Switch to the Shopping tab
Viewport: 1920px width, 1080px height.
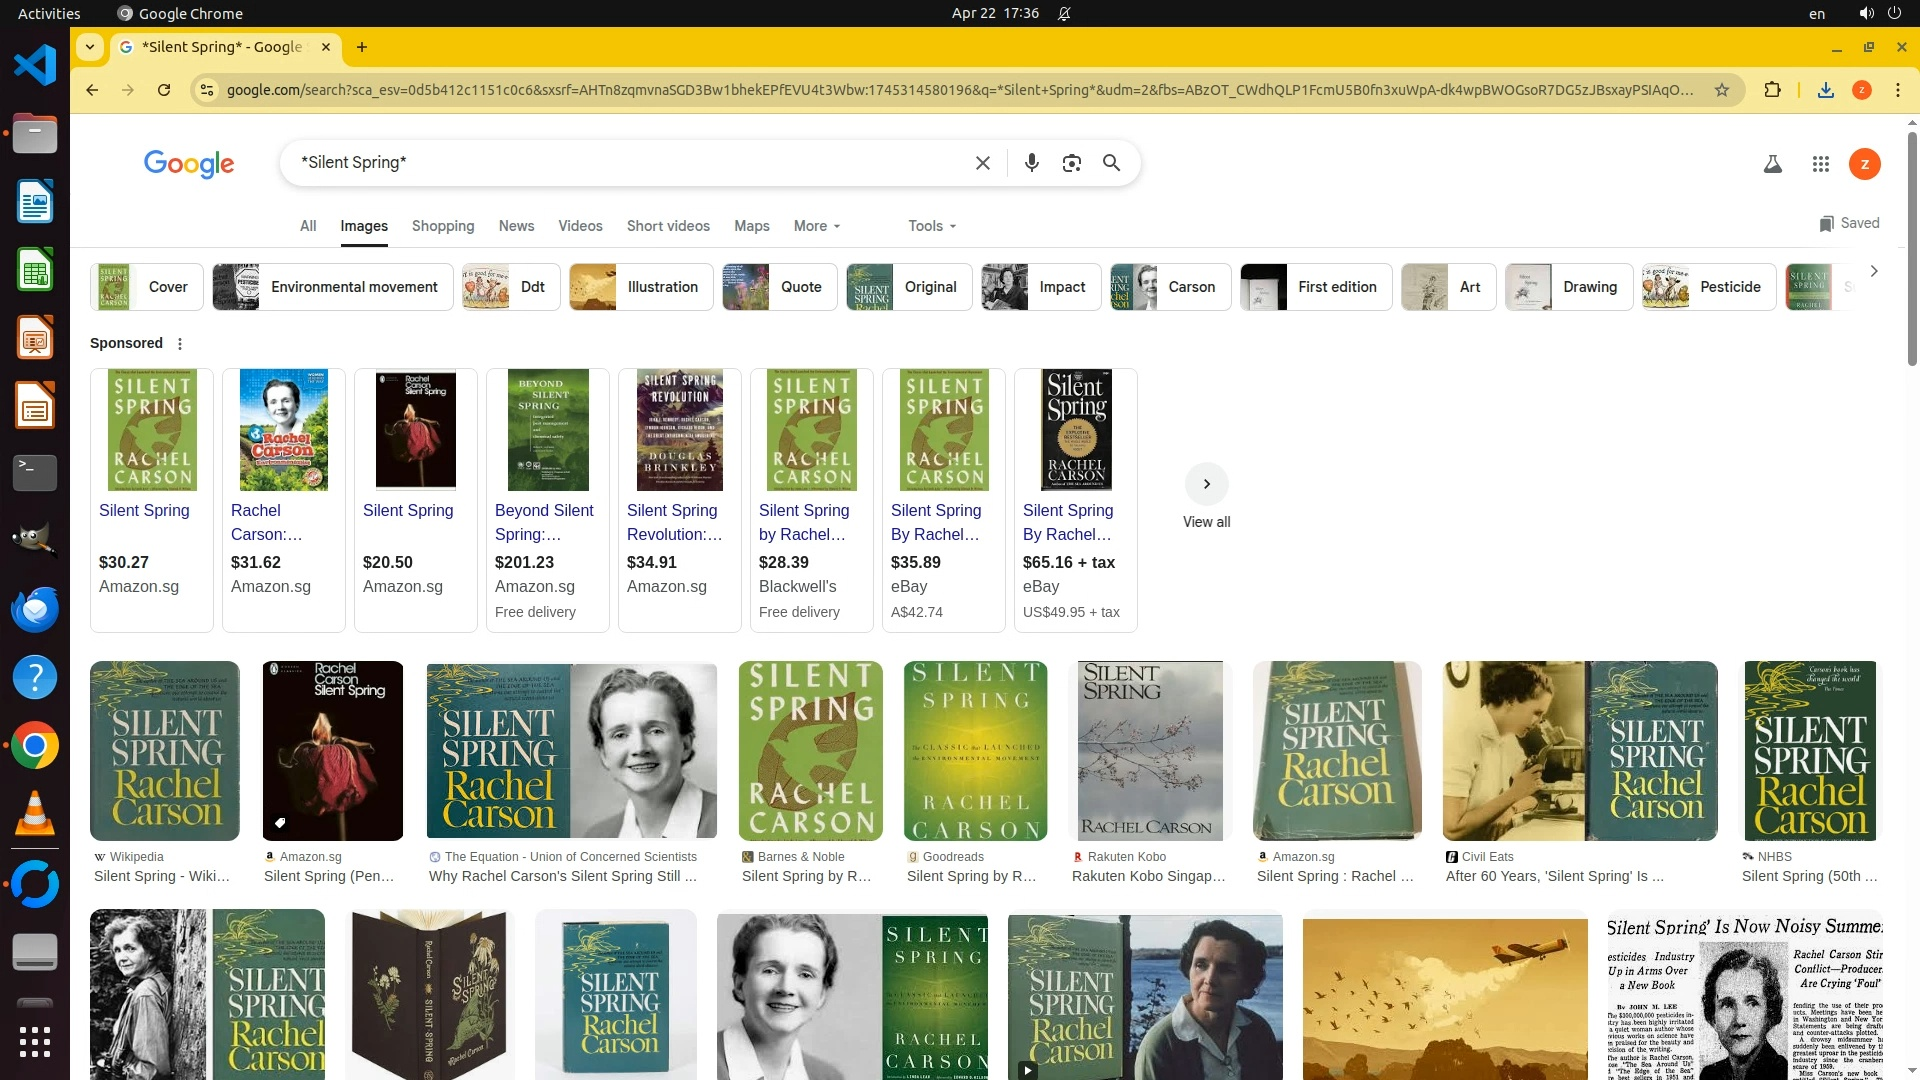(x=442, y=226)
